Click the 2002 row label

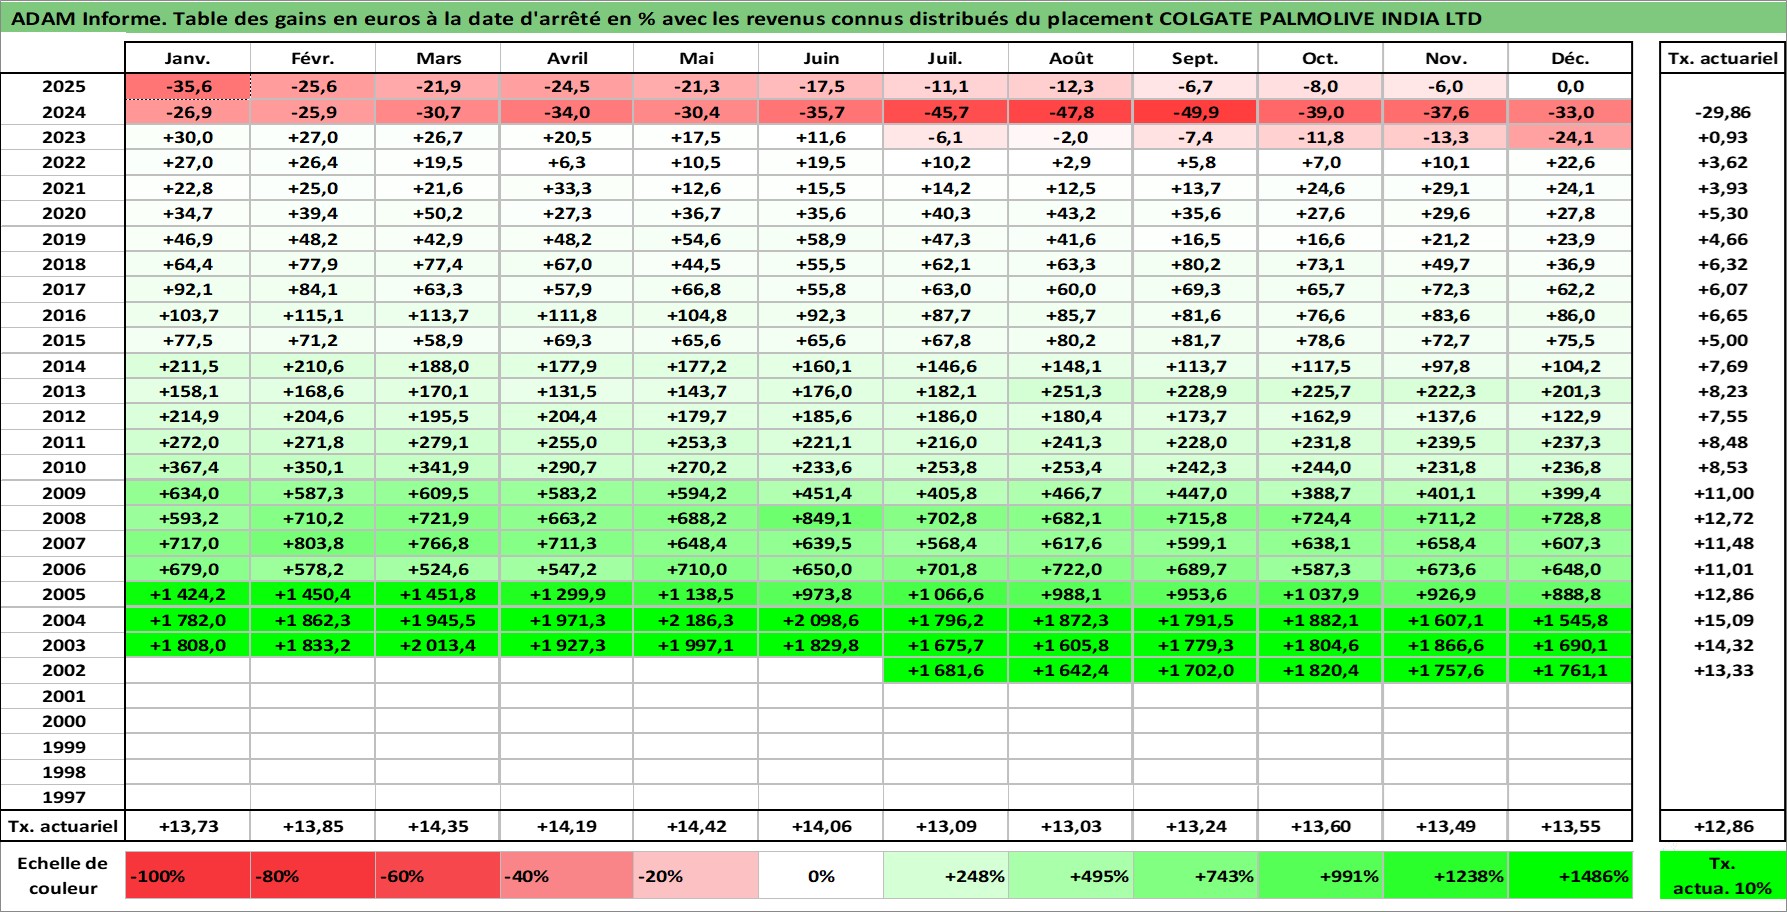click(x=63, y=670)
